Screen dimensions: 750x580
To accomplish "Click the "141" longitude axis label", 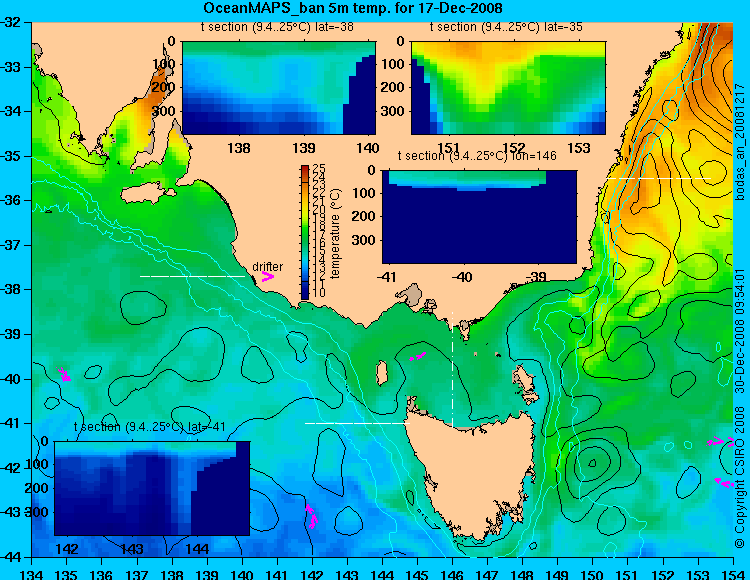I will tap(277, 574).
